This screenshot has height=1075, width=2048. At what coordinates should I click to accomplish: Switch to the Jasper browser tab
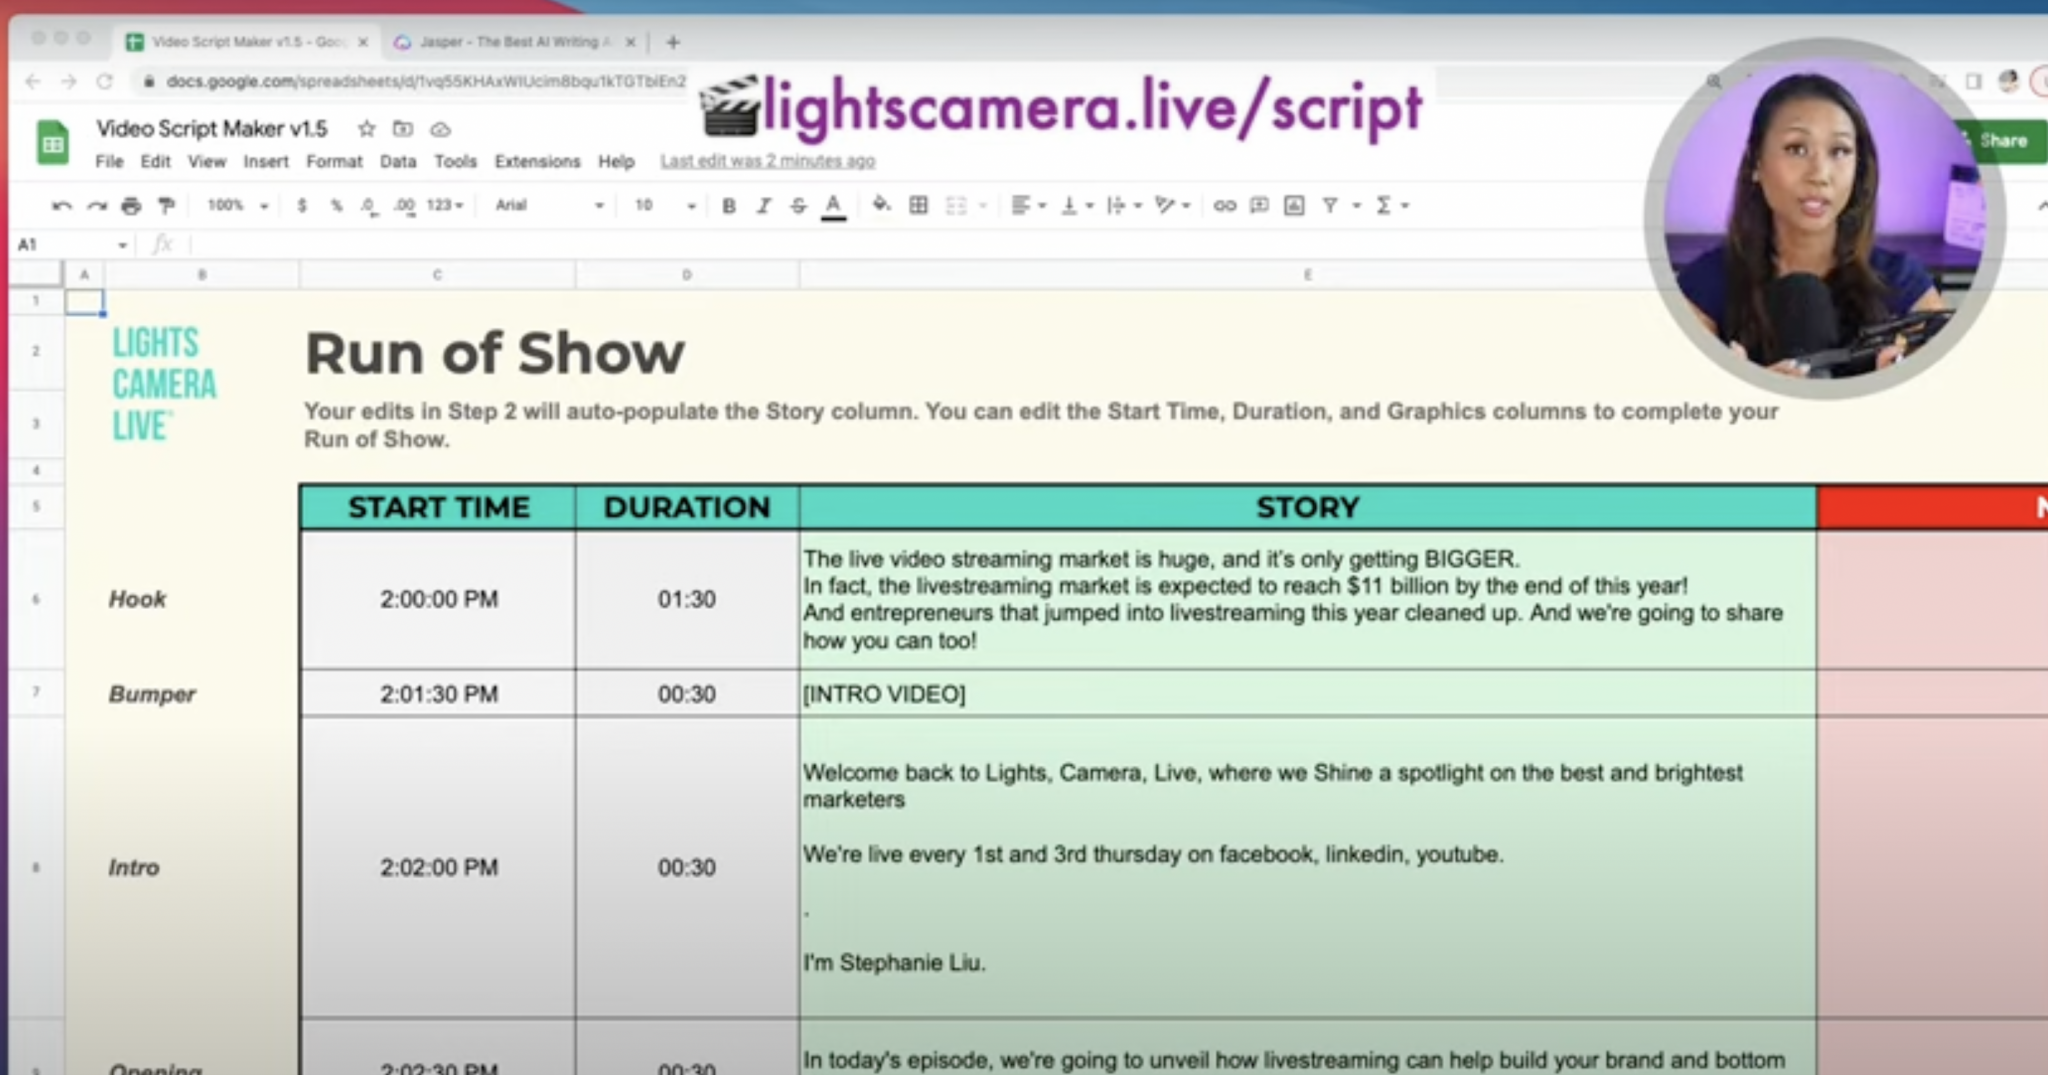coord(510,42)
